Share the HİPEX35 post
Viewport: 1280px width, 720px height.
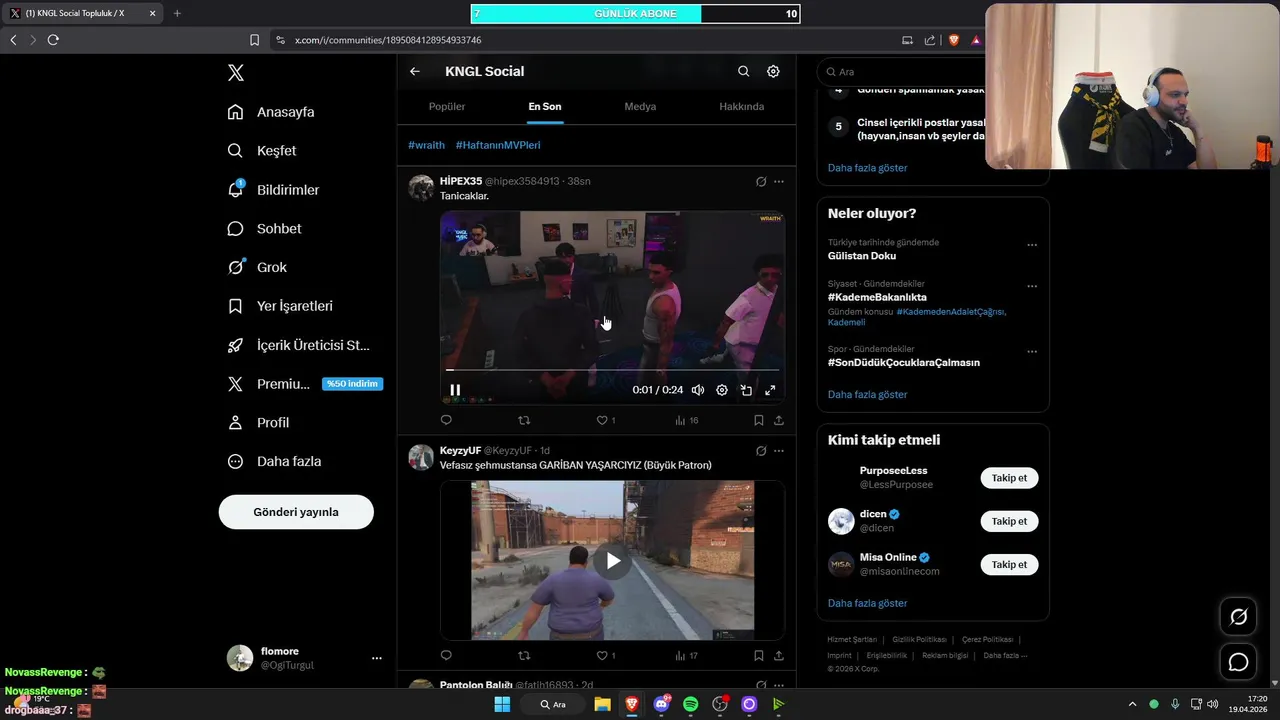pyautogui.click(x=779, y=421)
